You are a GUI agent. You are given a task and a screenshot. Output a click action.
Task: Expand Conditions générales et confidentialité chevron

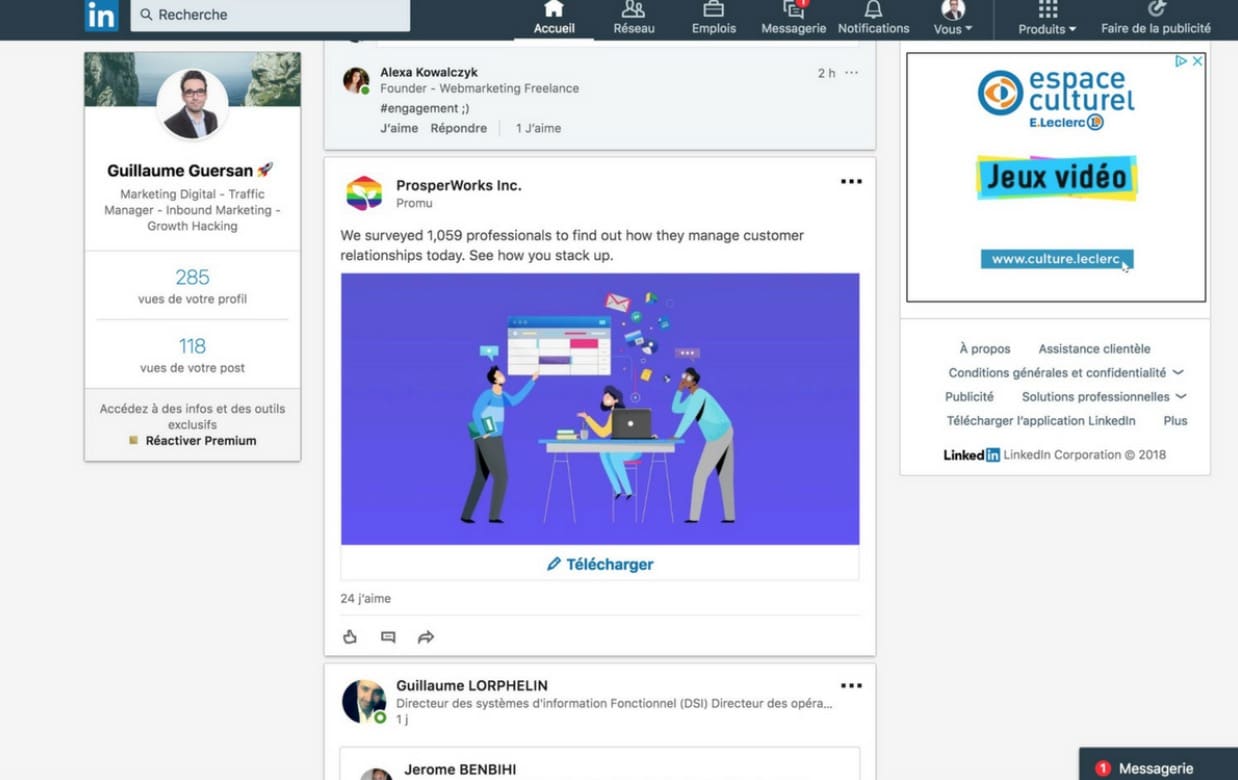point(1178,373)
